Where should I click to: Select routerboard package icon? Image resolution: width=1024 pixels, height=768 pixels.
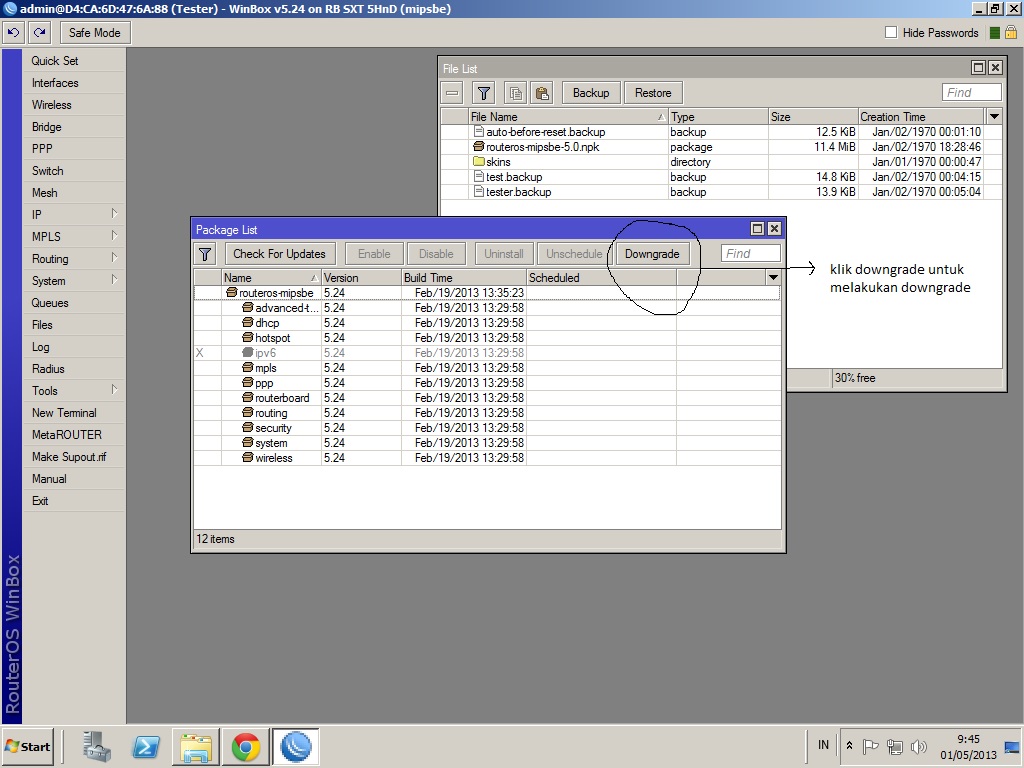248,398
